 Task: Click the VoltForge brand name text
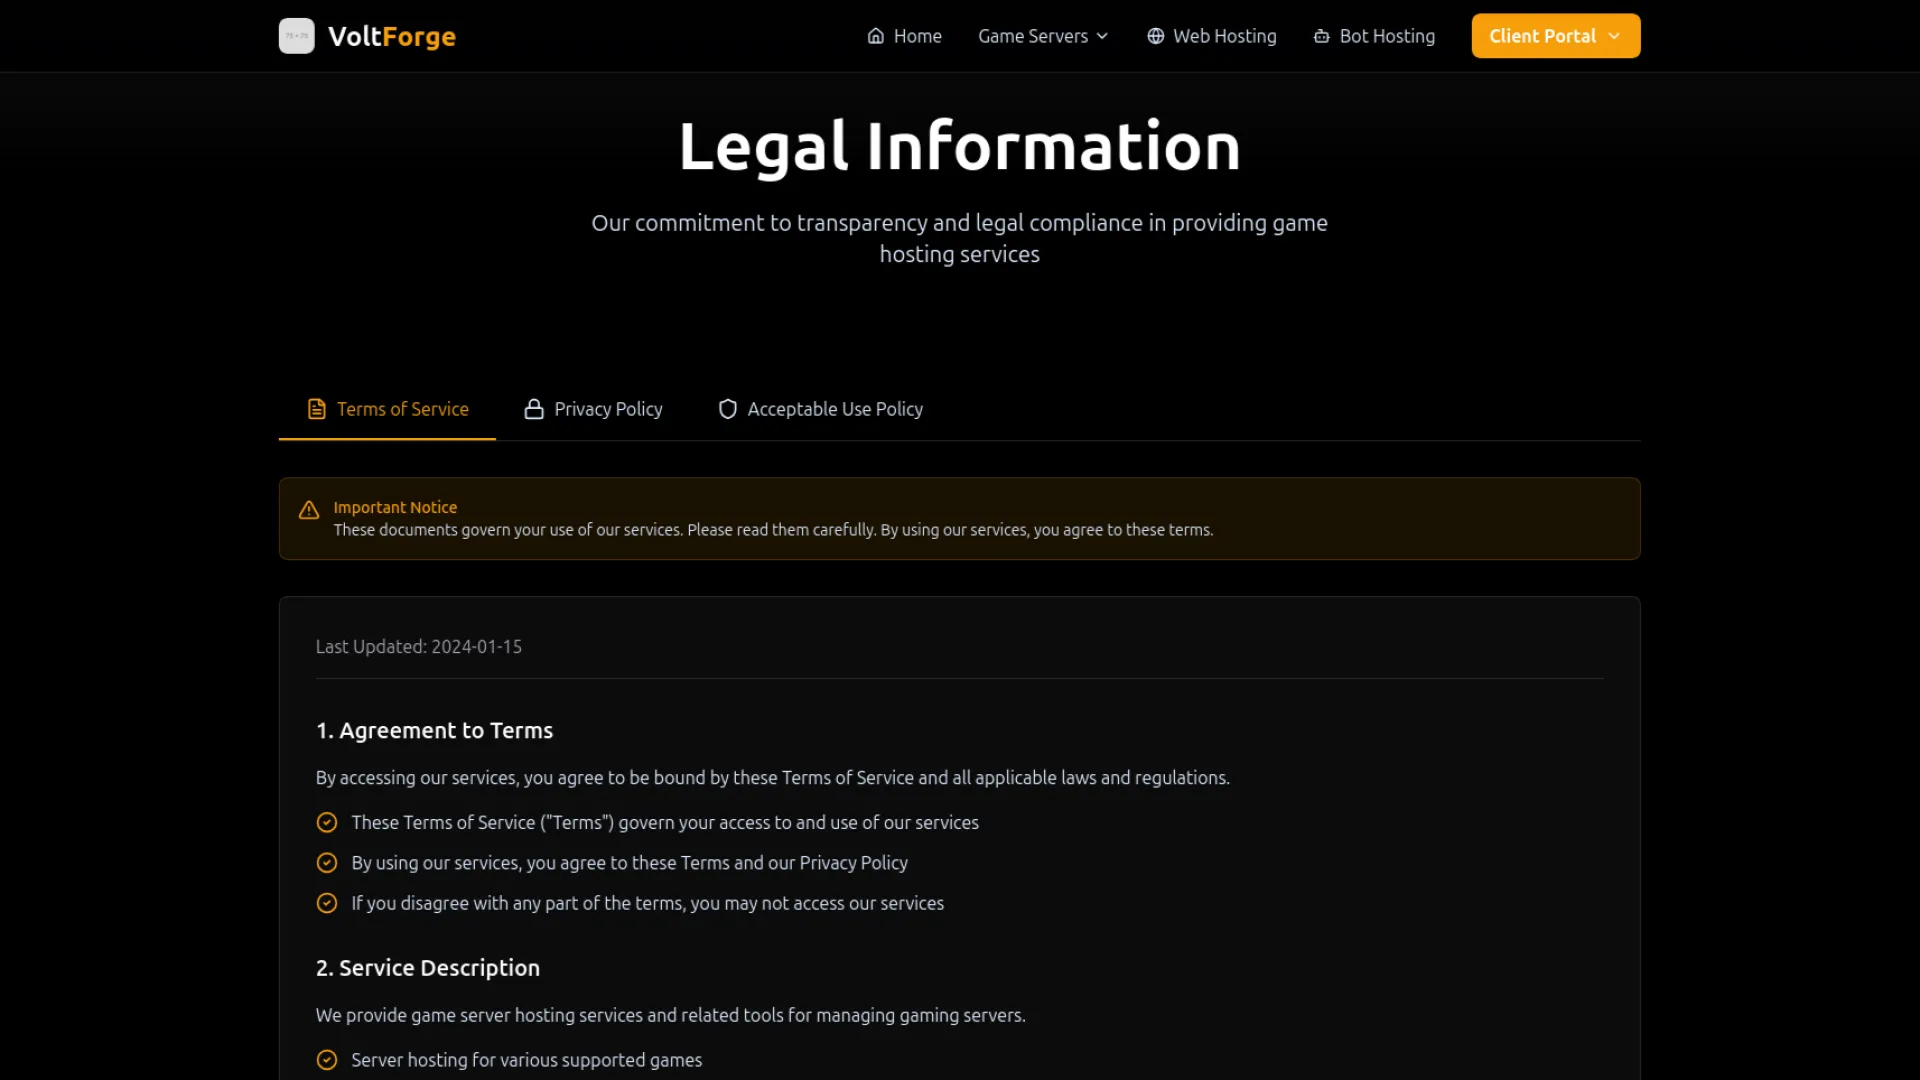click(391, 36)
